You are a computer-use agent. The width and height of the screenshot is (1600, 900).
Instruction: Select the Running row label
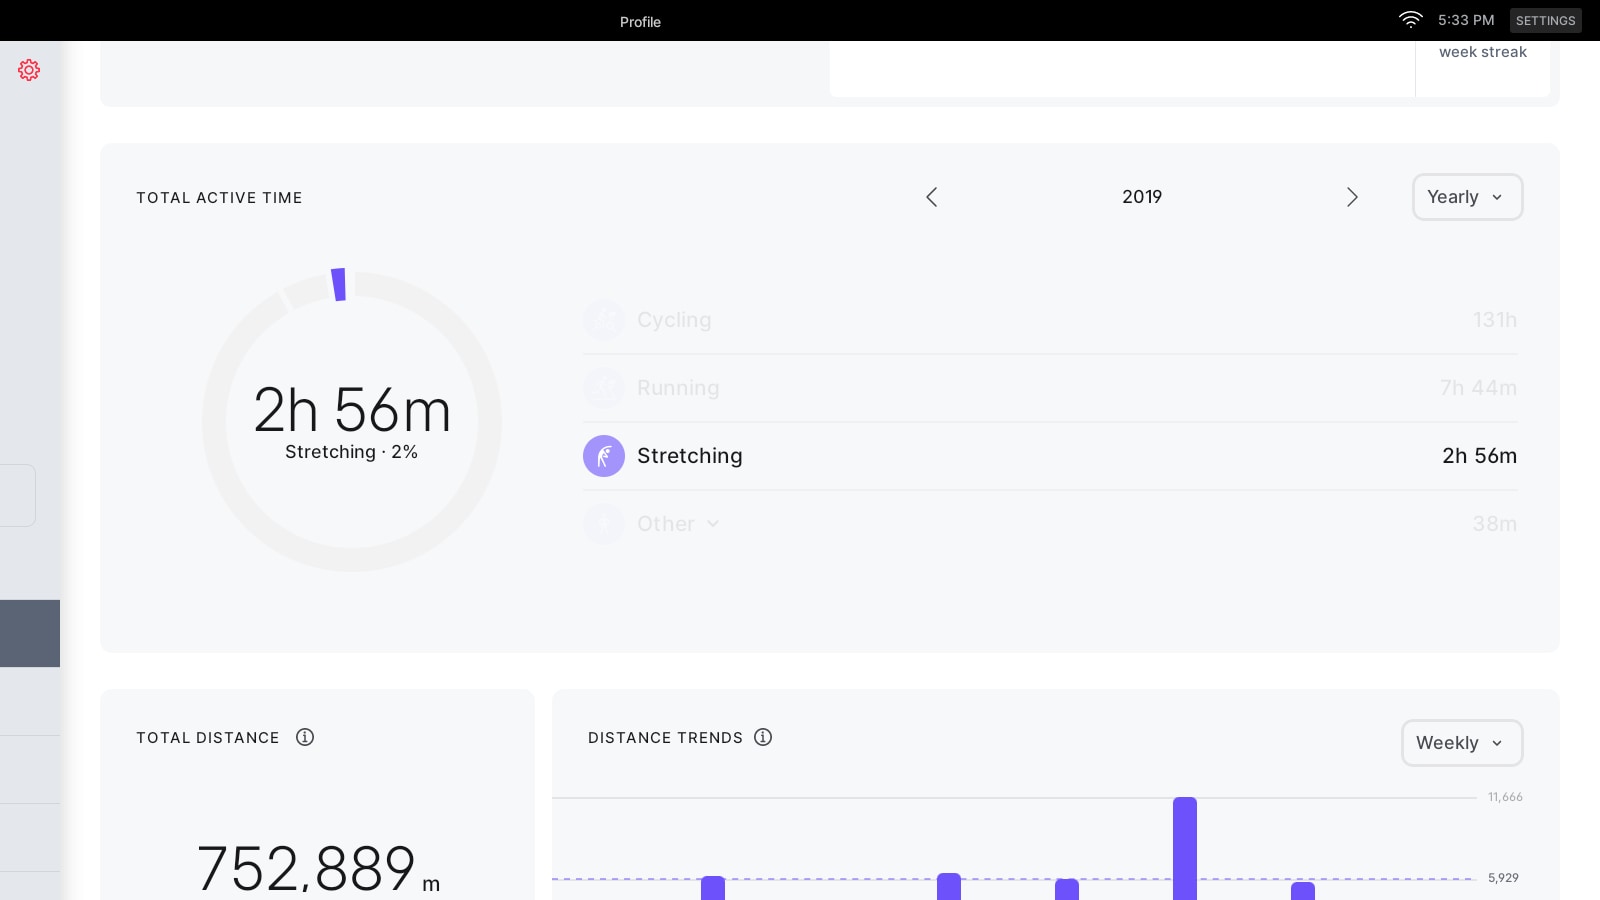pyautogui.click(x=678, y=388)
